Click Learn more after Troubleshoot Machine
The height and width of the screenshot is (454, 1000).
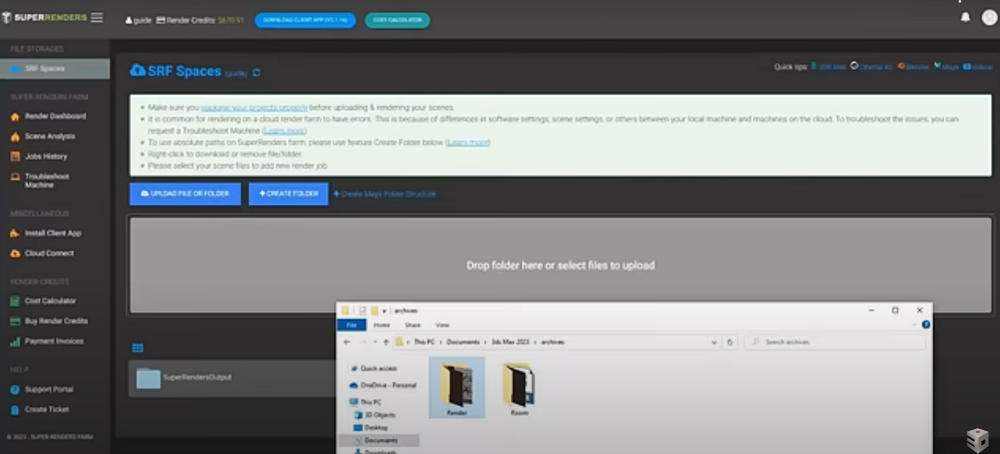(284, 131)
